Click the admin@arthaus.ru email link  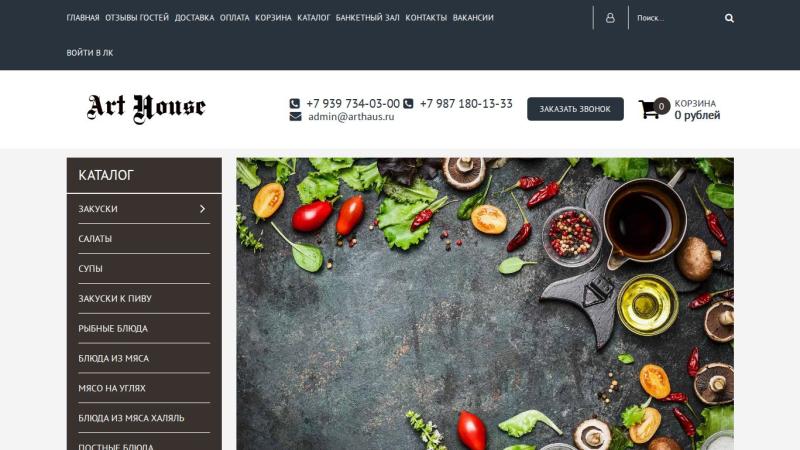coord(351,116)
